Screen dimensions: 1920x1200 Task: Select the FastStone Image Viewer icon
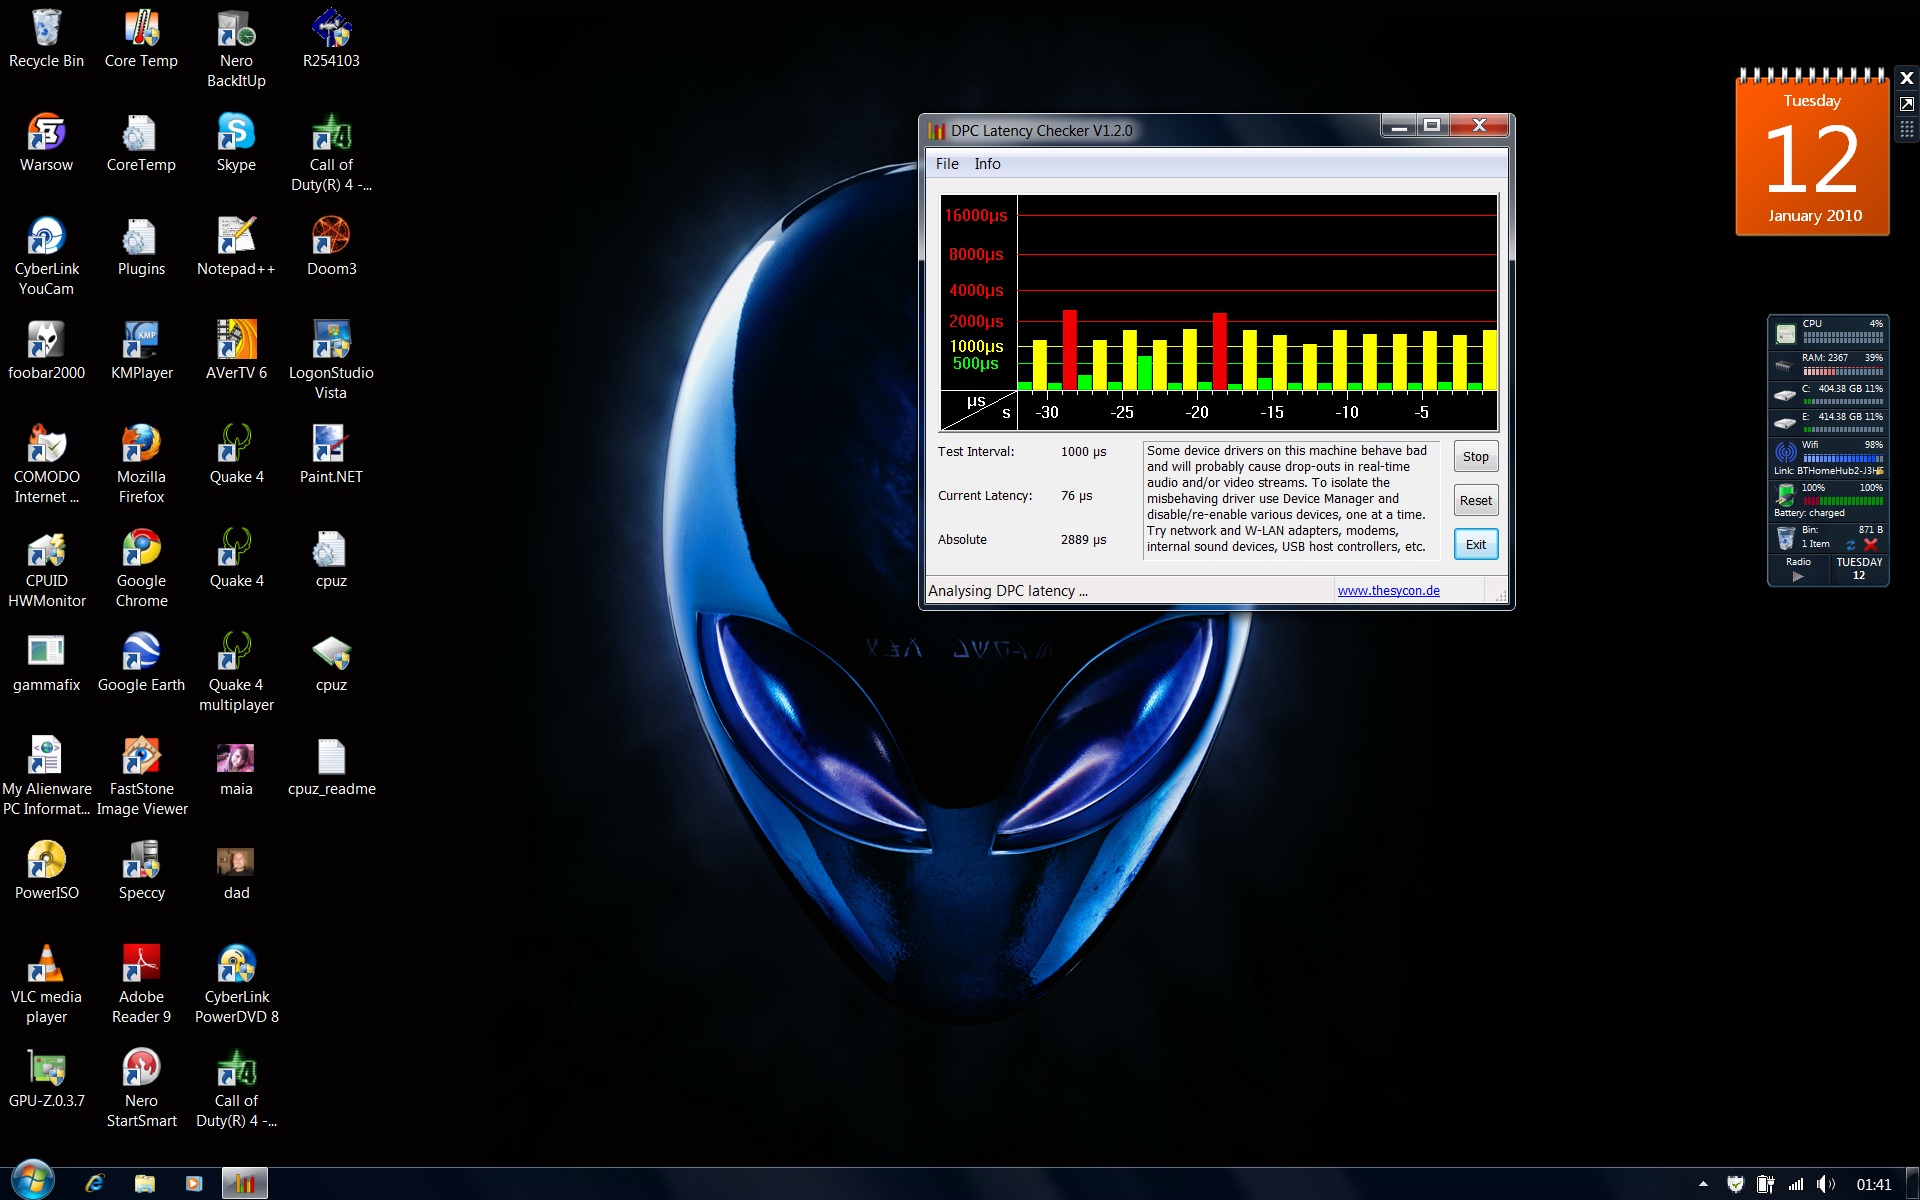pyautogui.click(x=141, y=778)
